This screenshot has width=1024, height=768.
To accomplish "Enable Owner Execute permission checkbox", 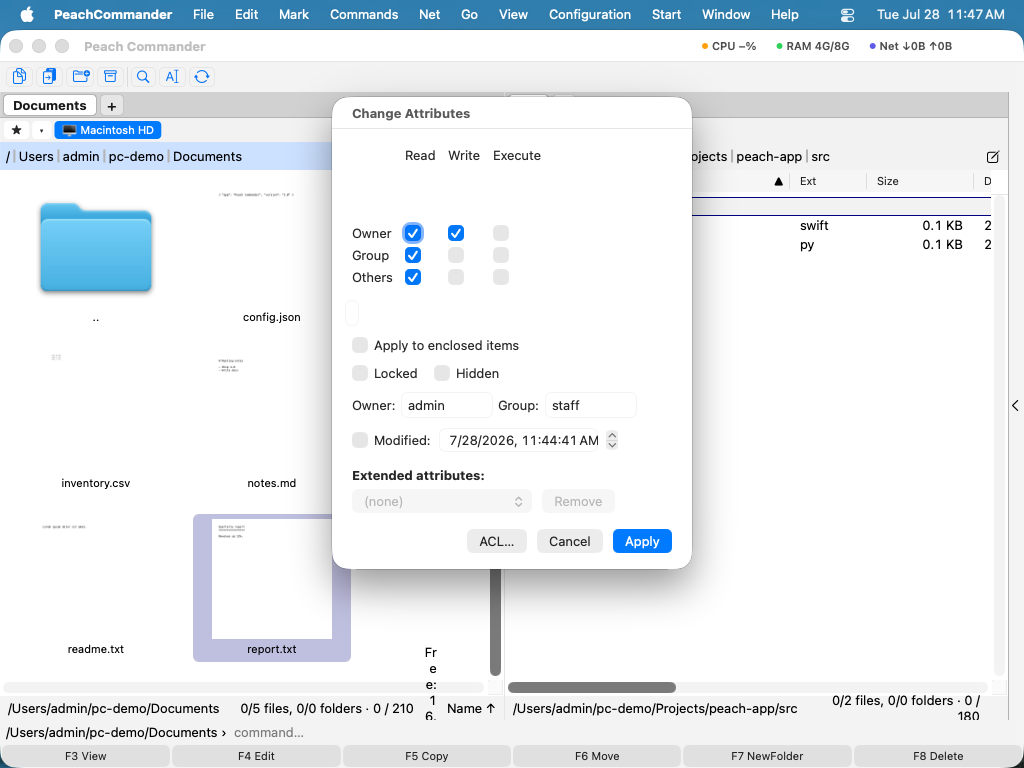I will 501,233.
